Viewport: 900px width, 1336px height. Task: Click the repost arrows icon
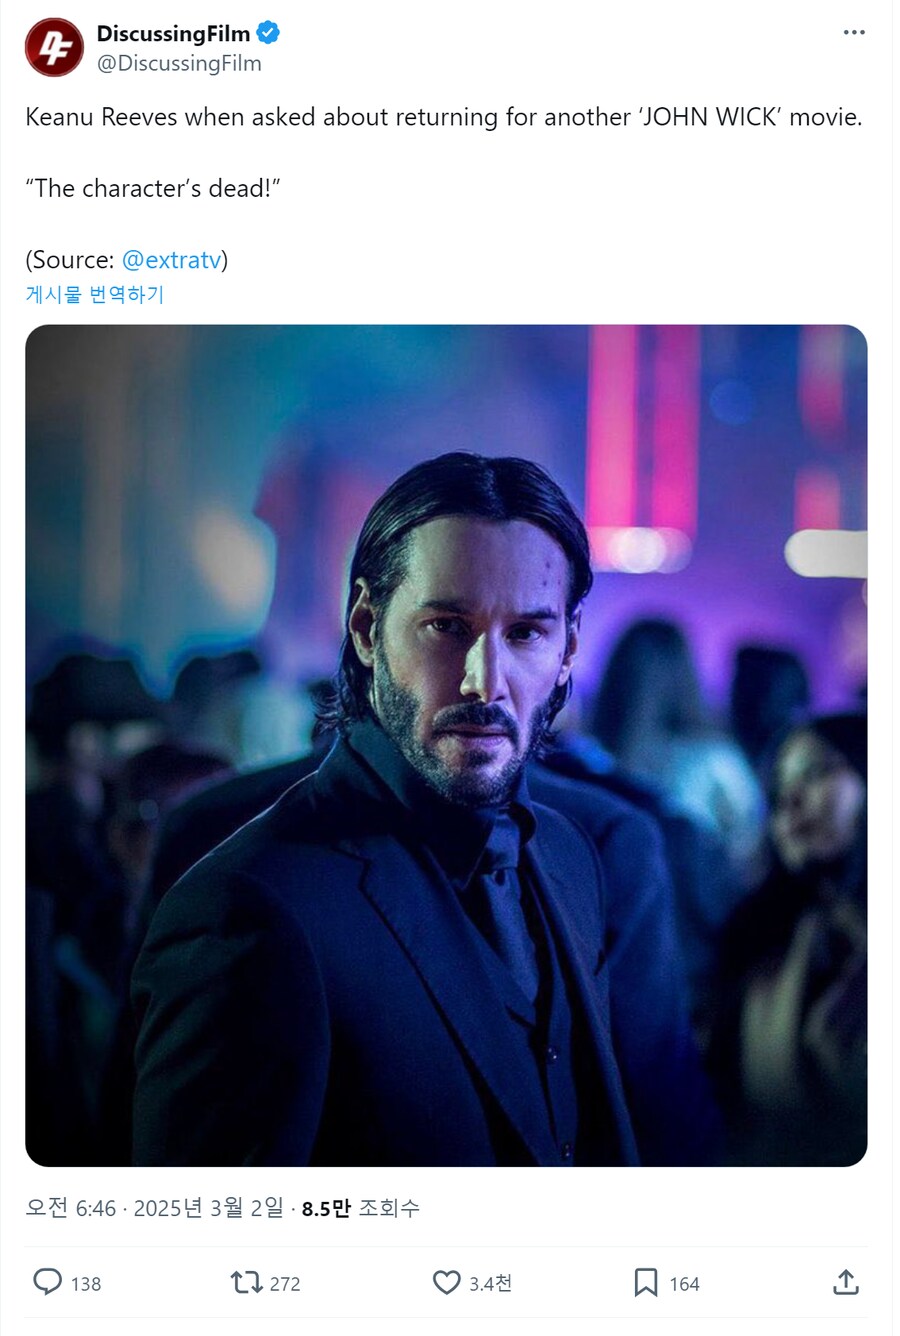click(246, 1282)
